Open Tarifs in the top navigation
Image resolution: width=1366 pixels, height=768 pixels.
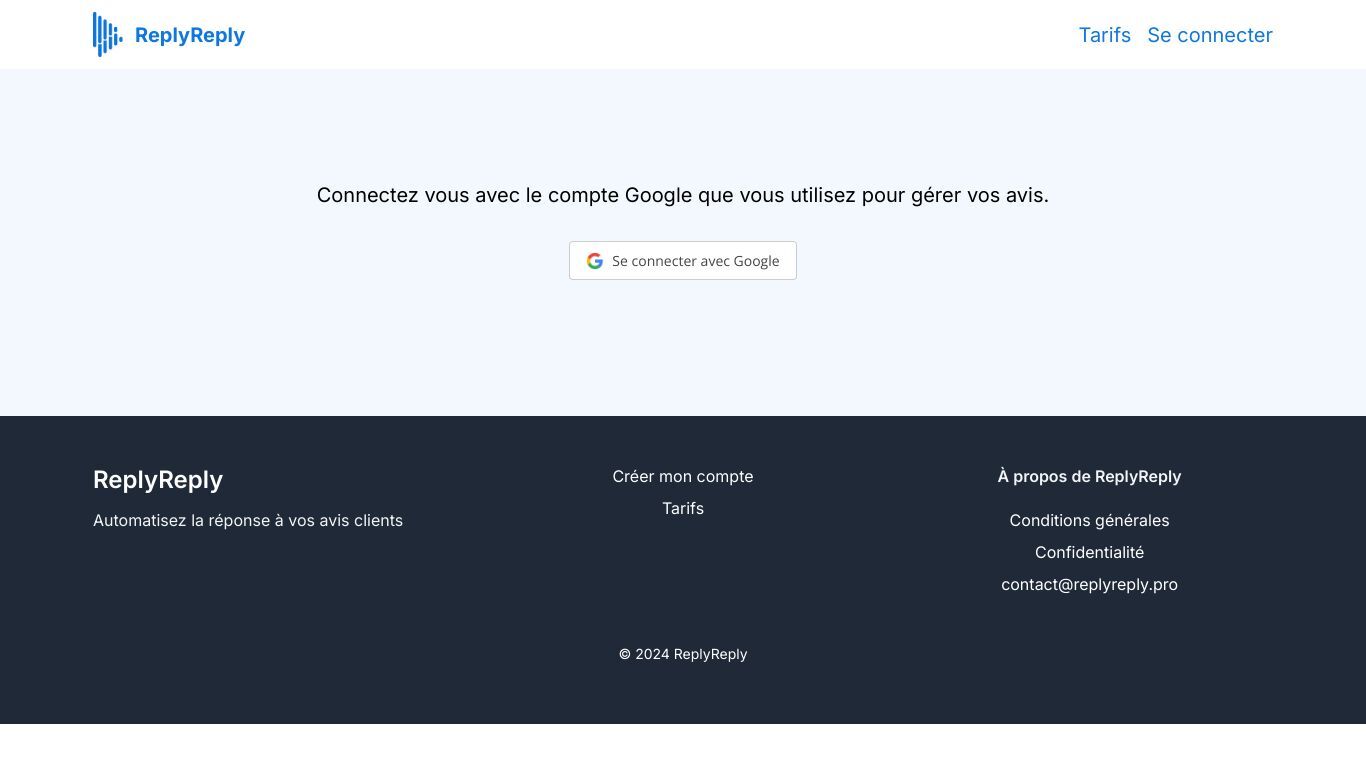click(x=1104, y=35)
